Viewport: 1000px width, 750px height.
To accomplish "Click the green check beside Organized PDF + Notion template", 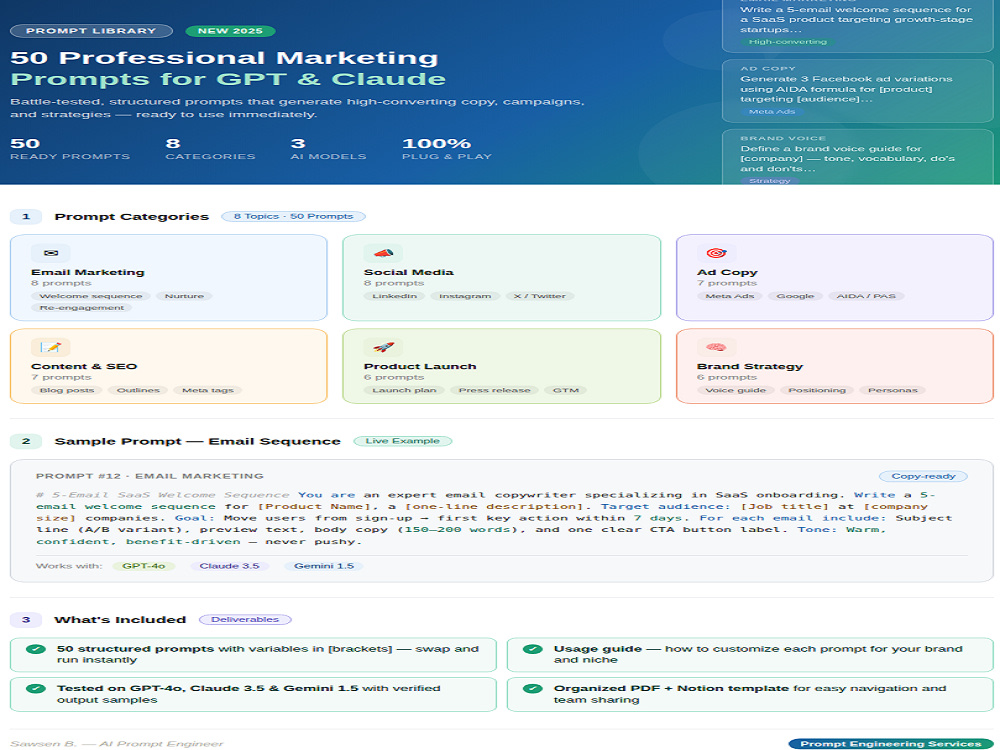I will [x=533, y=689].
